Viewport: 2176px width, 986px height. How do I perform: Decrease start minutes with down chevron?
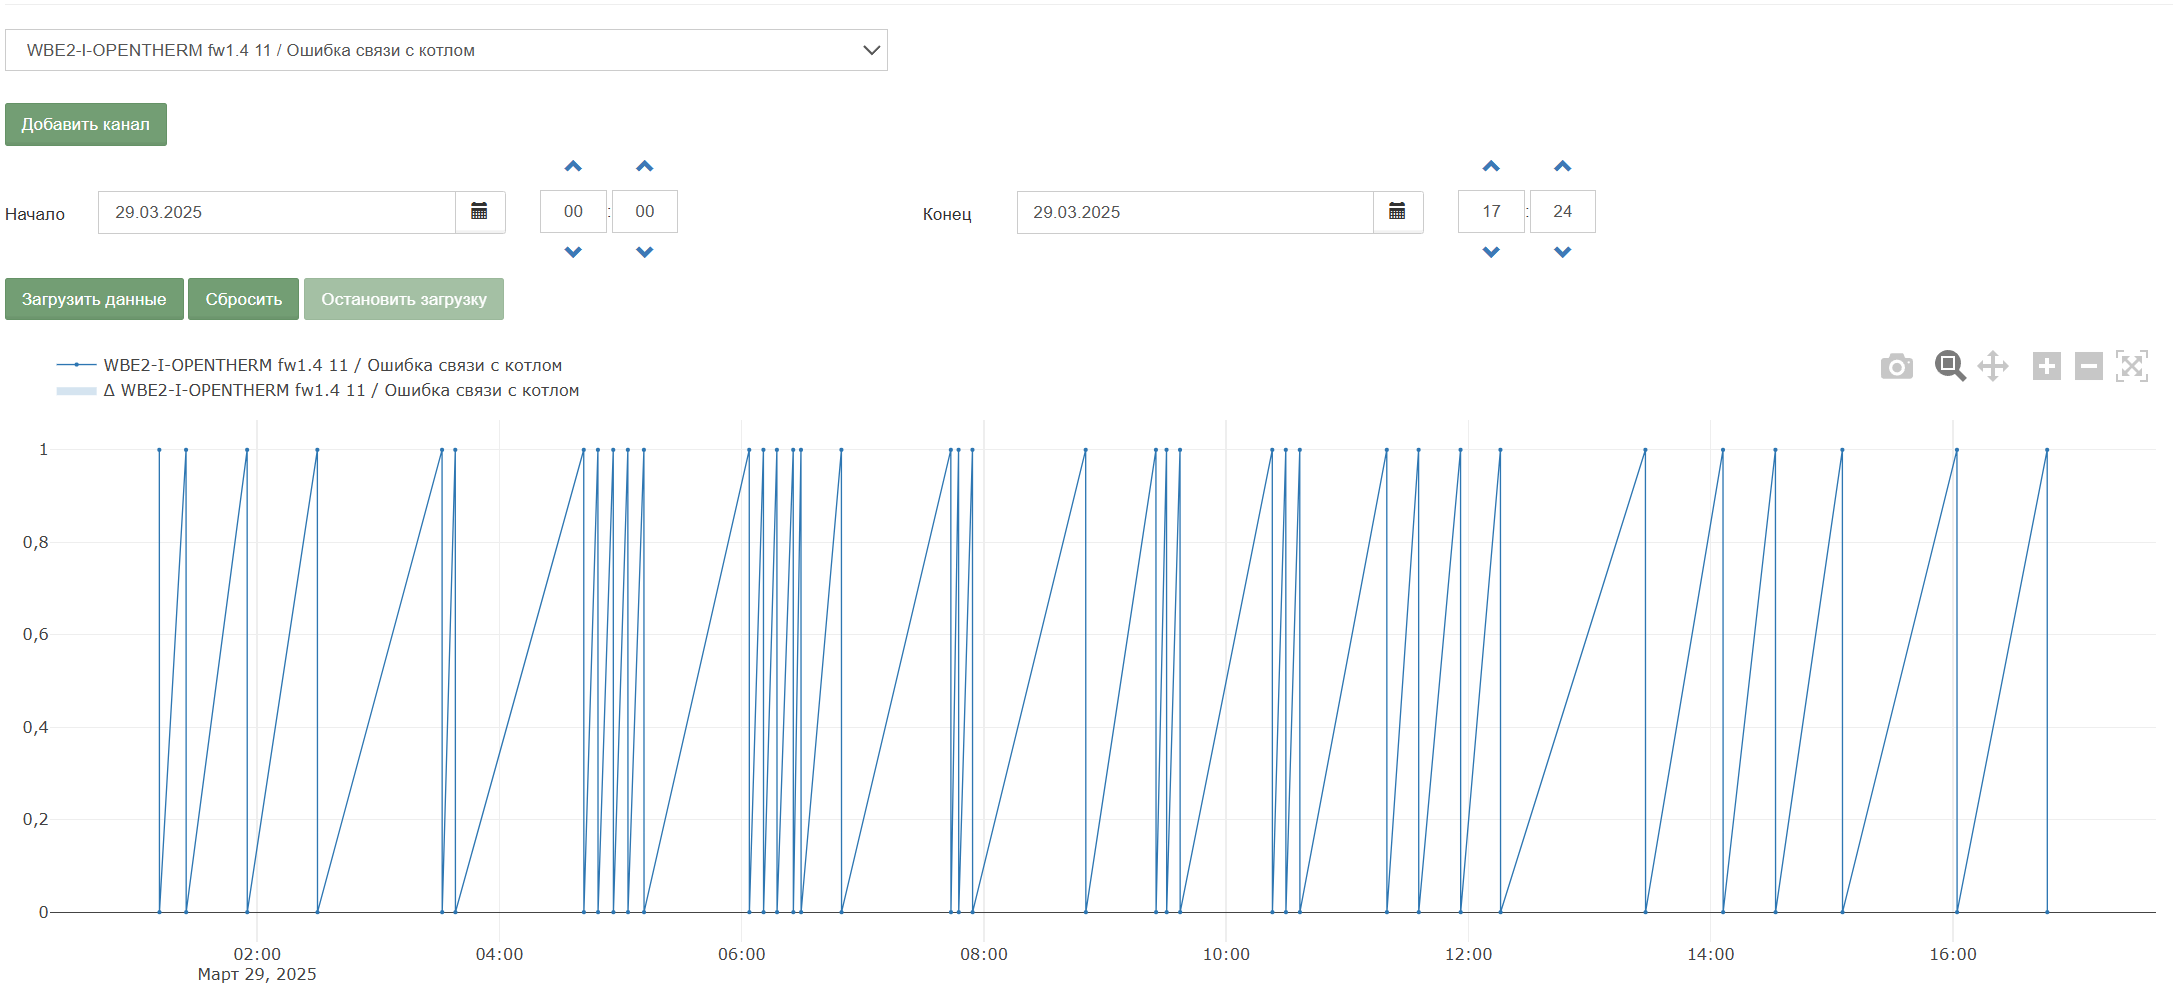pyautogui.click(x=645, y=252)
